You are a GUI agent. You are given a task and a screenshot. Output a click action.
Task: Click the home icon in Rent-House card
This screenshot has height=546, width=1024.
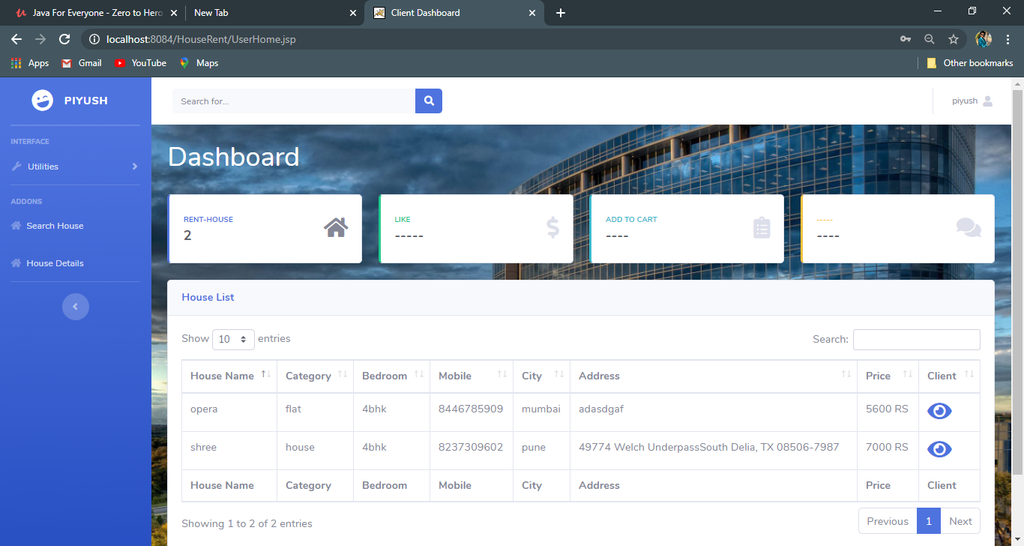(336, 228)
